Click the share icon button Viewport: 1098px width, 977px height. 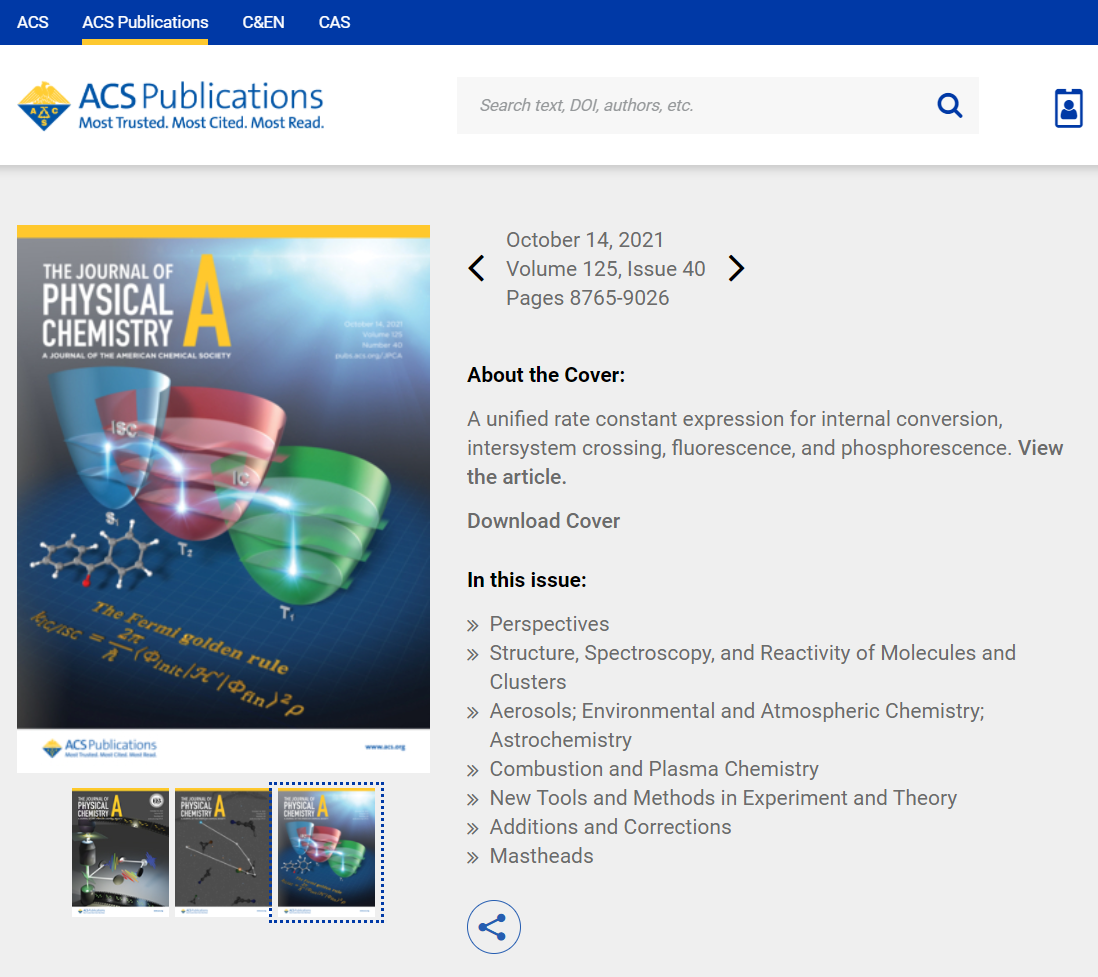[494, 927]
